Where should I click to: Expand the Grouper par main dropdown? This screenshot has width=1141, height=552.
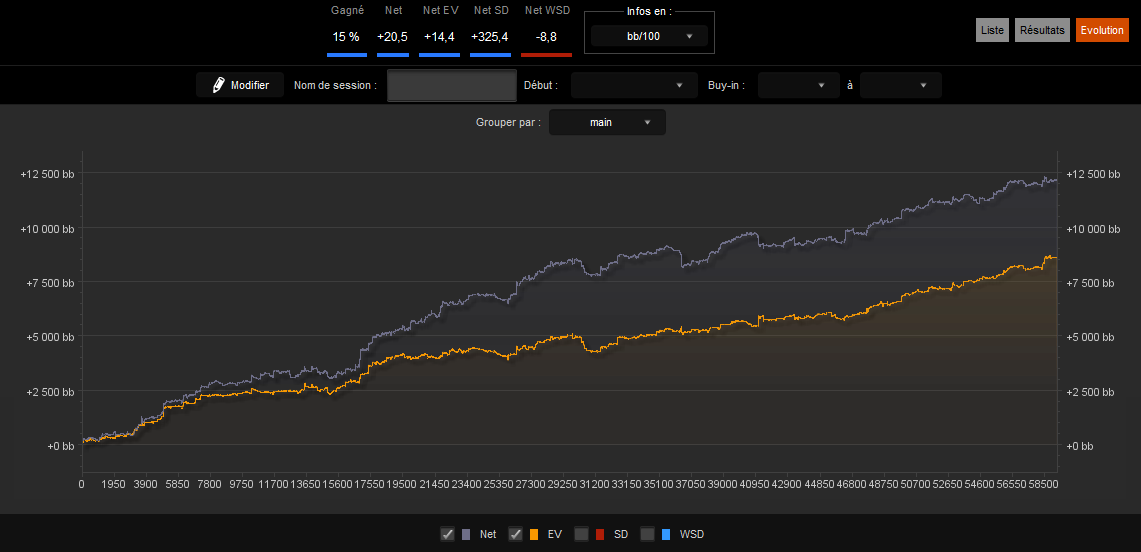pos(607,122)
